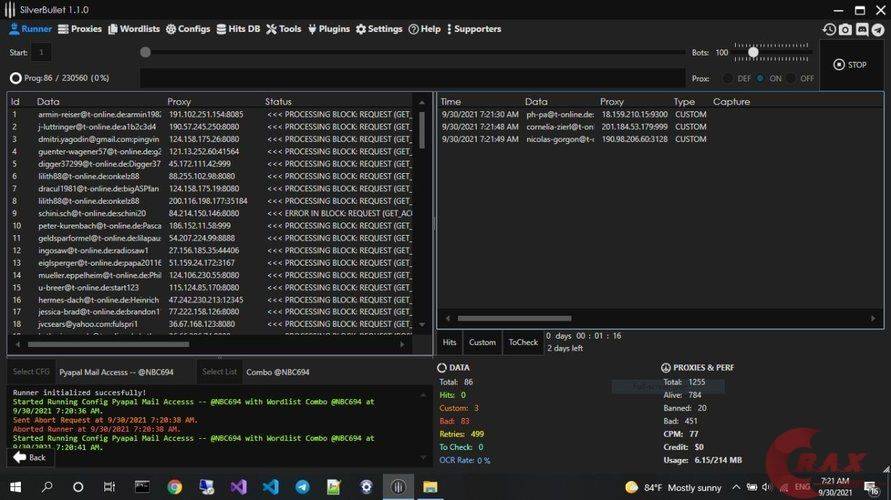
Task: Click the Back button
Action: [30, 457]
